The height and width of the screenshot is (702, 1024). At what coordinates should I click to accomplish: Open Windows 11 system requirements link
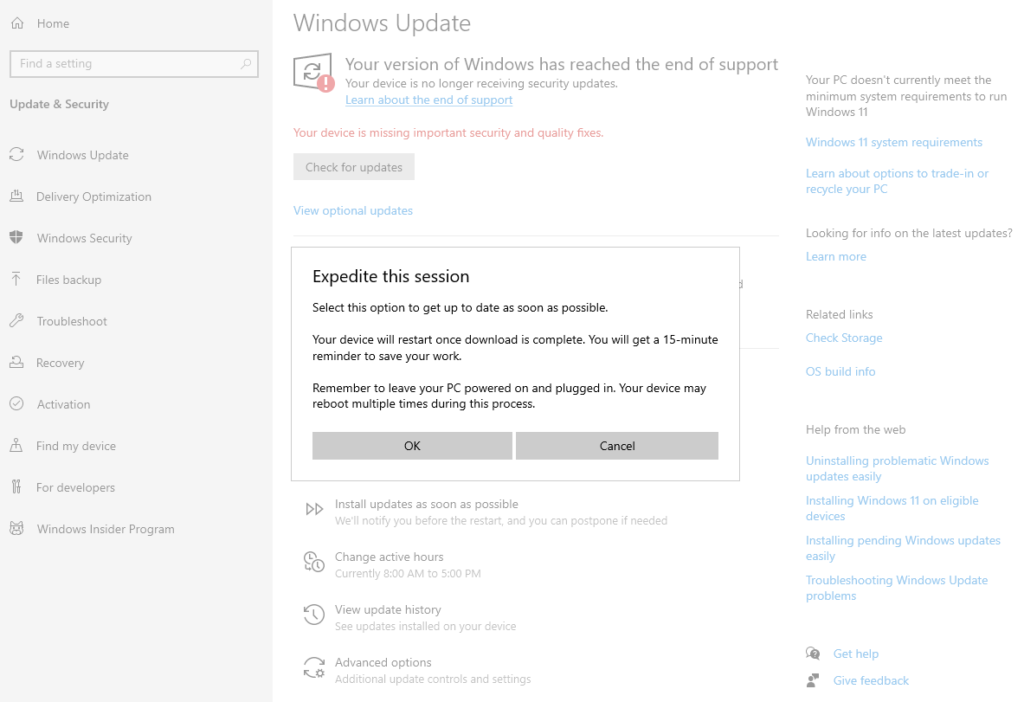tap(894, 142)
